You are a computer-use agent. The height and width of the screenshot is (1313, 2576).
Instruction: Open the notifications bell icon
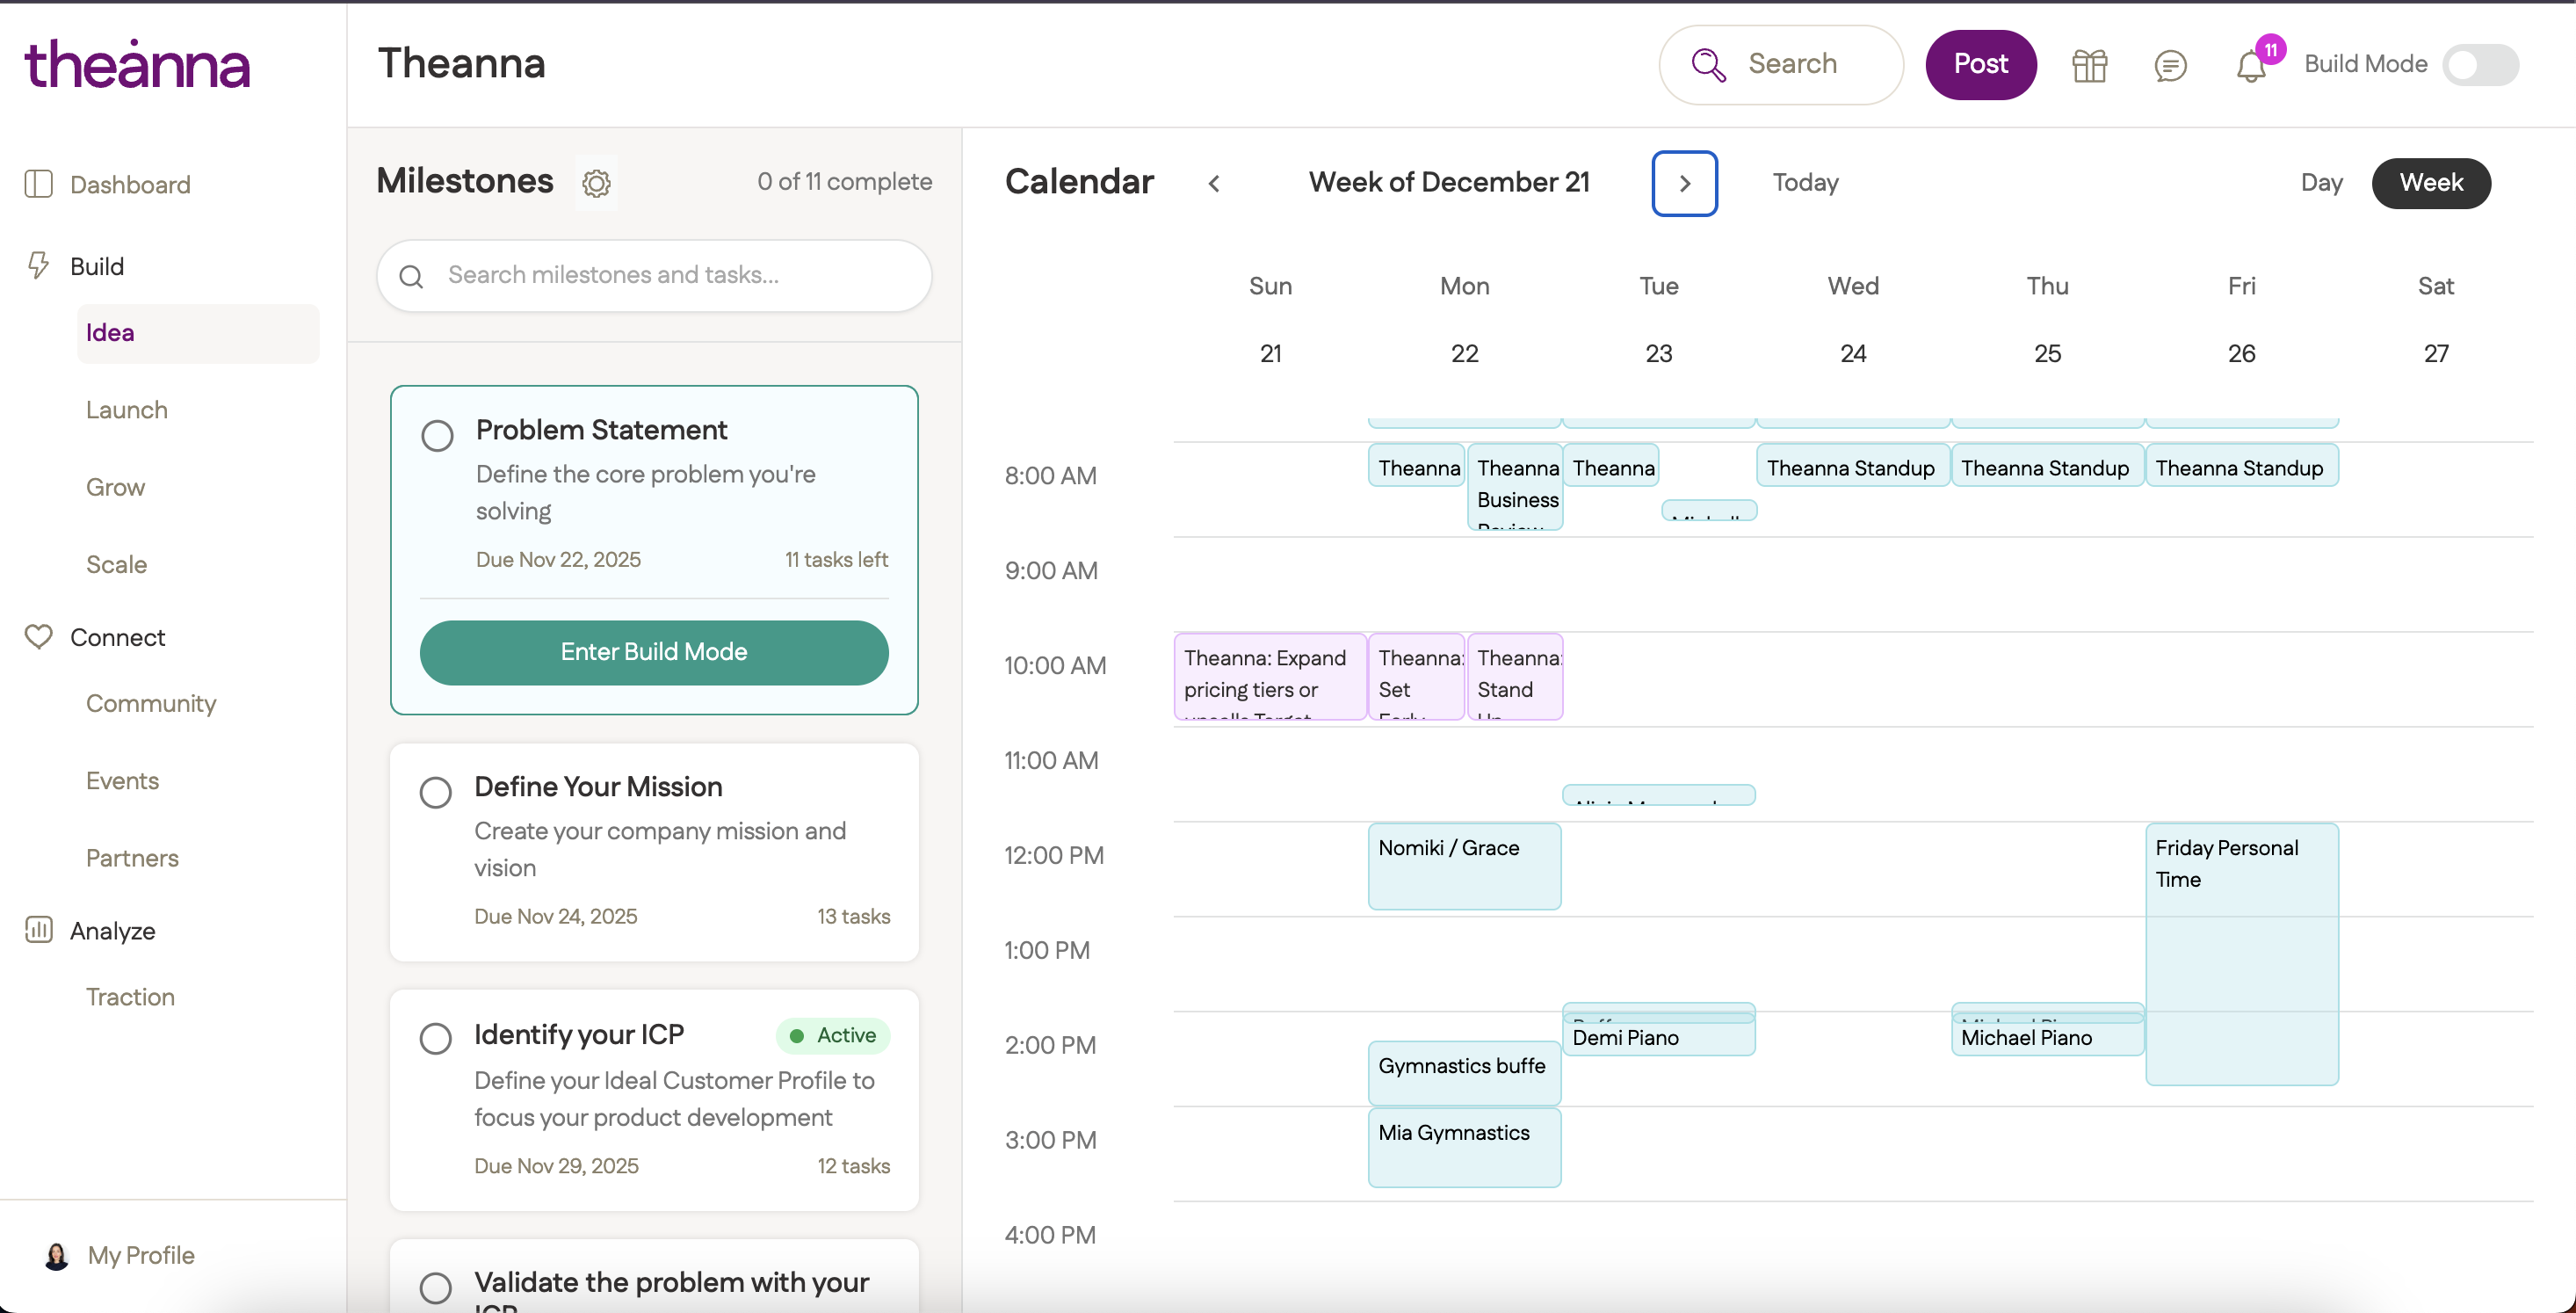click(2250, 66)
